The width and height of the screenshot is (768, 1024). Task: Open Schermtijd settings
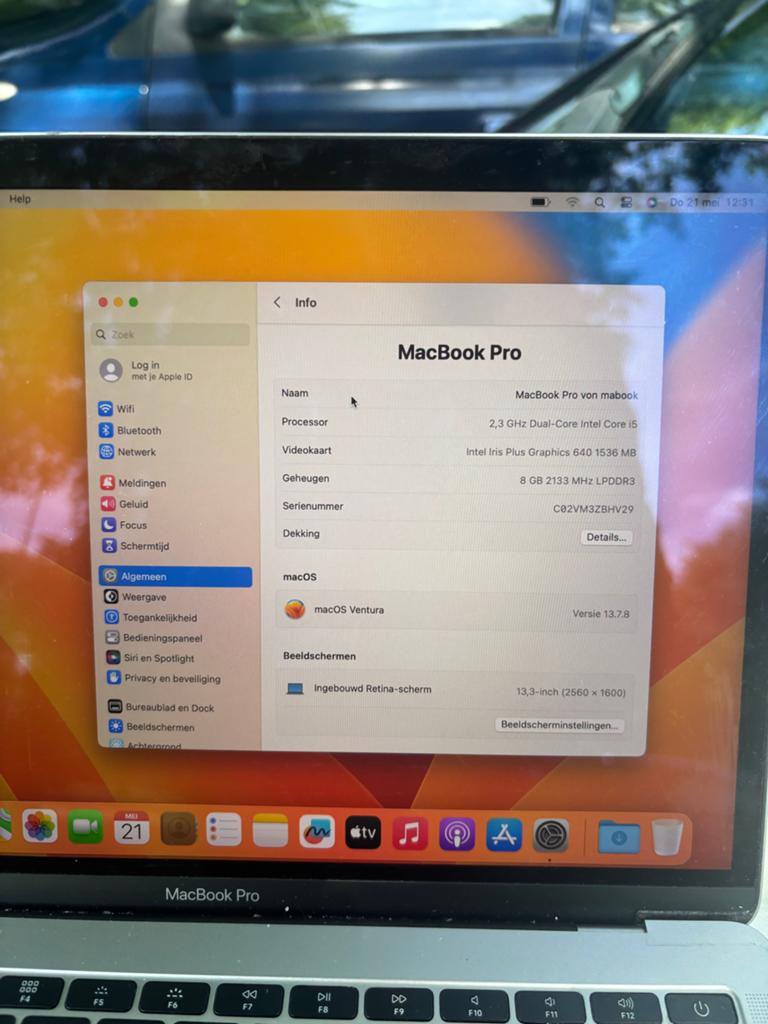click(x=136, y=545)
